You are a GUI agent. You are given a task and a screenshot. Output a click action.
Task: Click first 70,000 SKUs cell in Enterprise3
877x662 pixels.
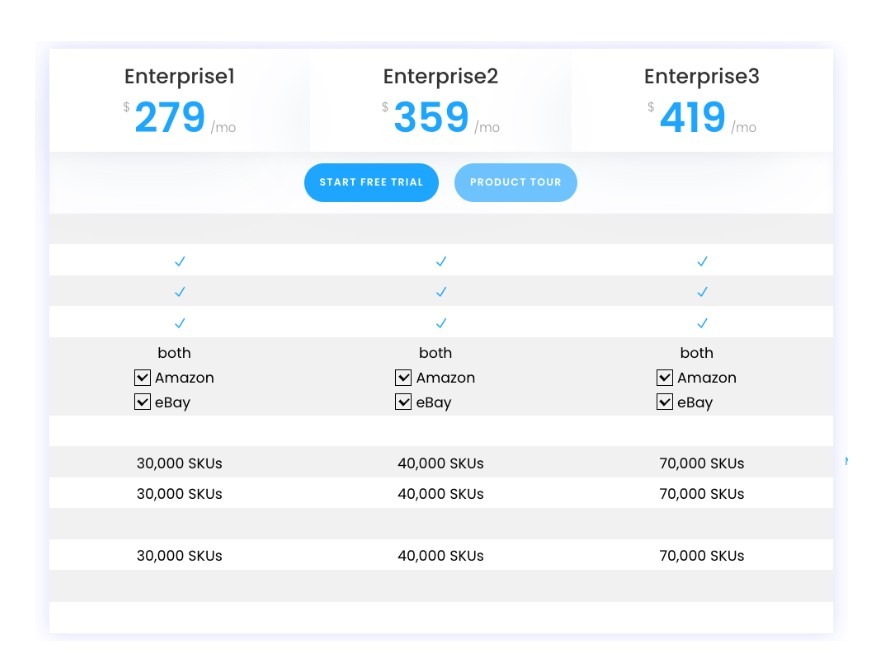702,464
